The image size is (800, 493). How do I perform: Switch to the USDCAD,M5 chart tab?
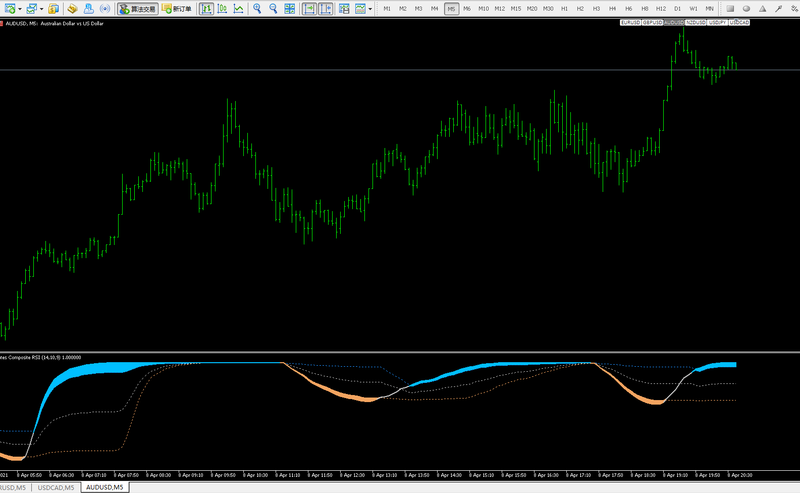(x=57, y=487)
